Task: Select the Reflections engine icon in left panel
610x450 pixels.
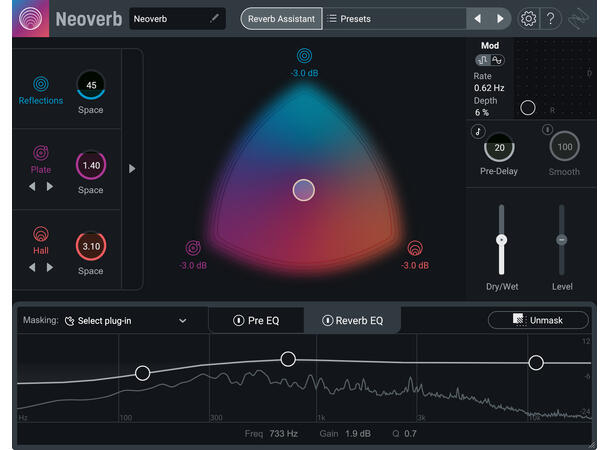Action: (x=41, y=84)
